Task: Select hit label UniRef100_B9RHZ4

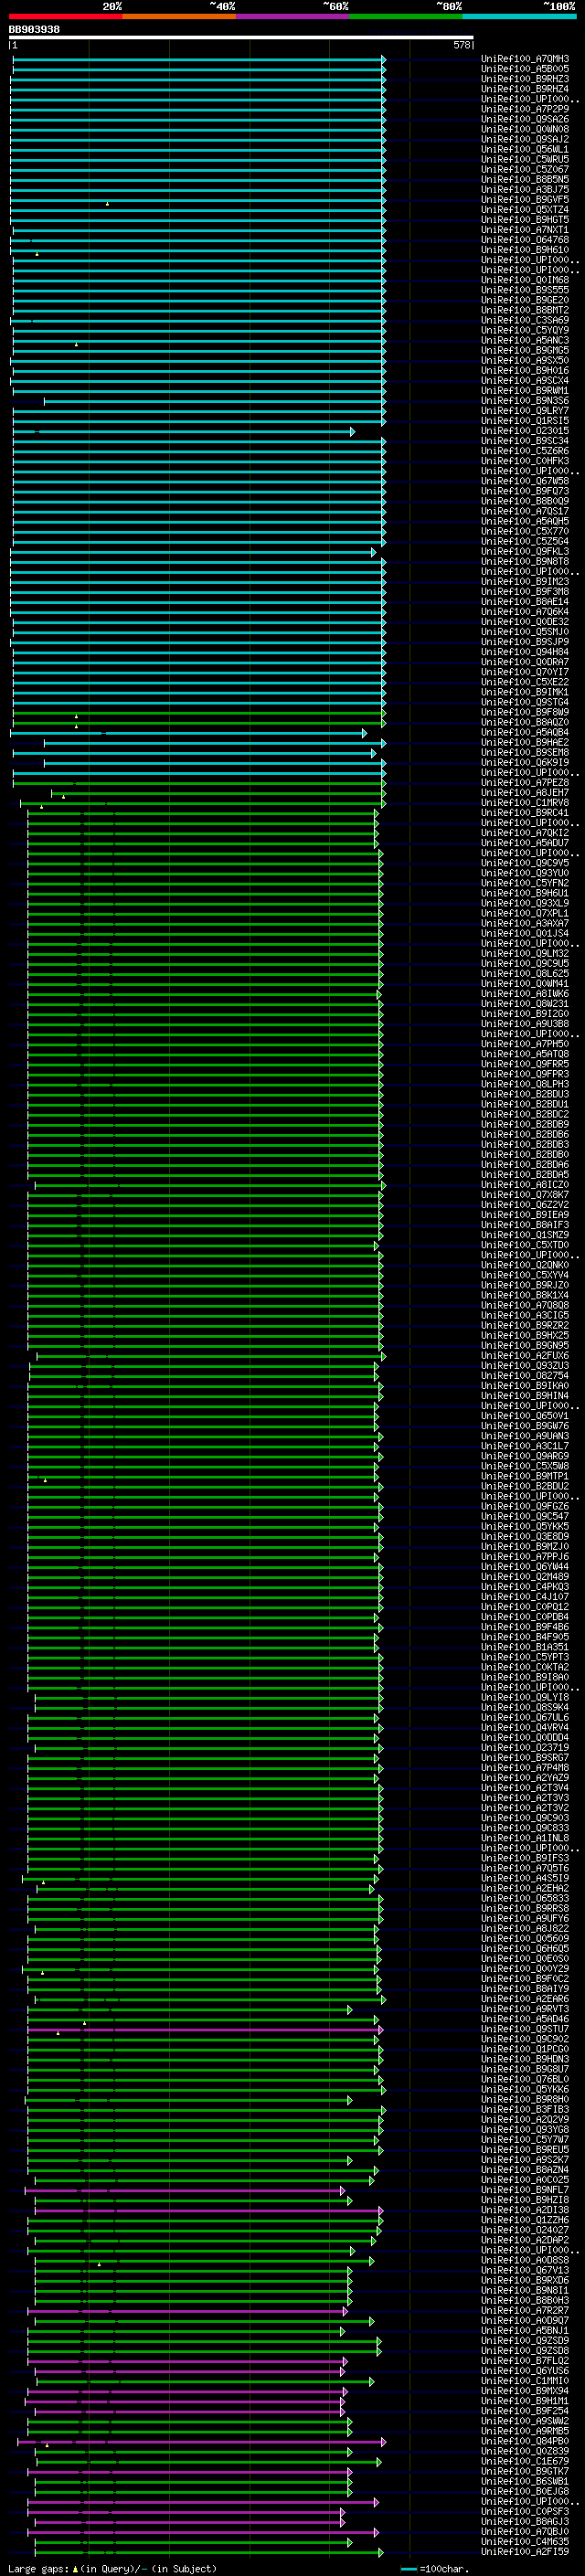Action: (525, 89)
